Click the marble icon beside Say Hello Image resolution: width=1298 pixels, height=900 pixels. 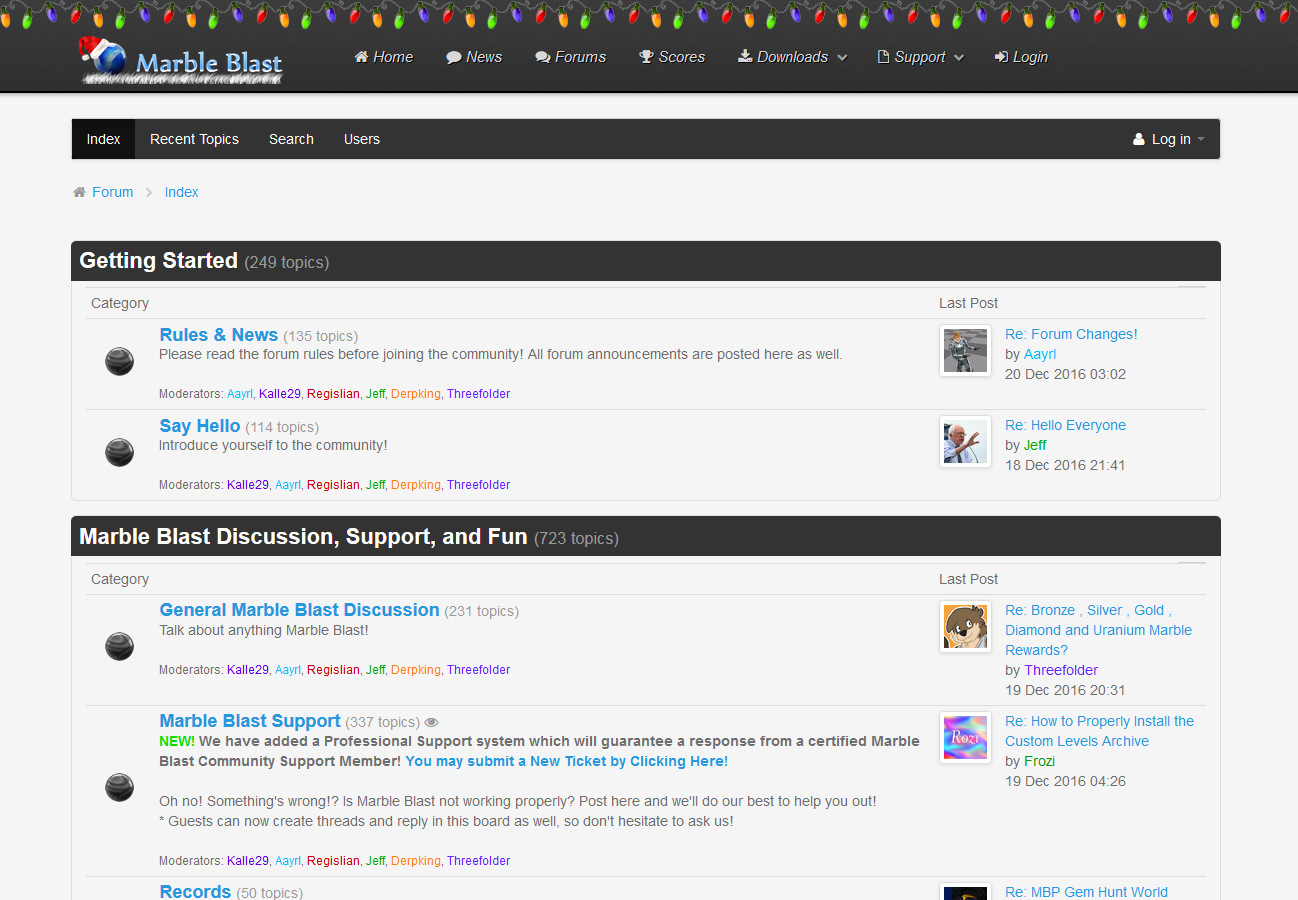pyautogui.click(x=119, y=453)
